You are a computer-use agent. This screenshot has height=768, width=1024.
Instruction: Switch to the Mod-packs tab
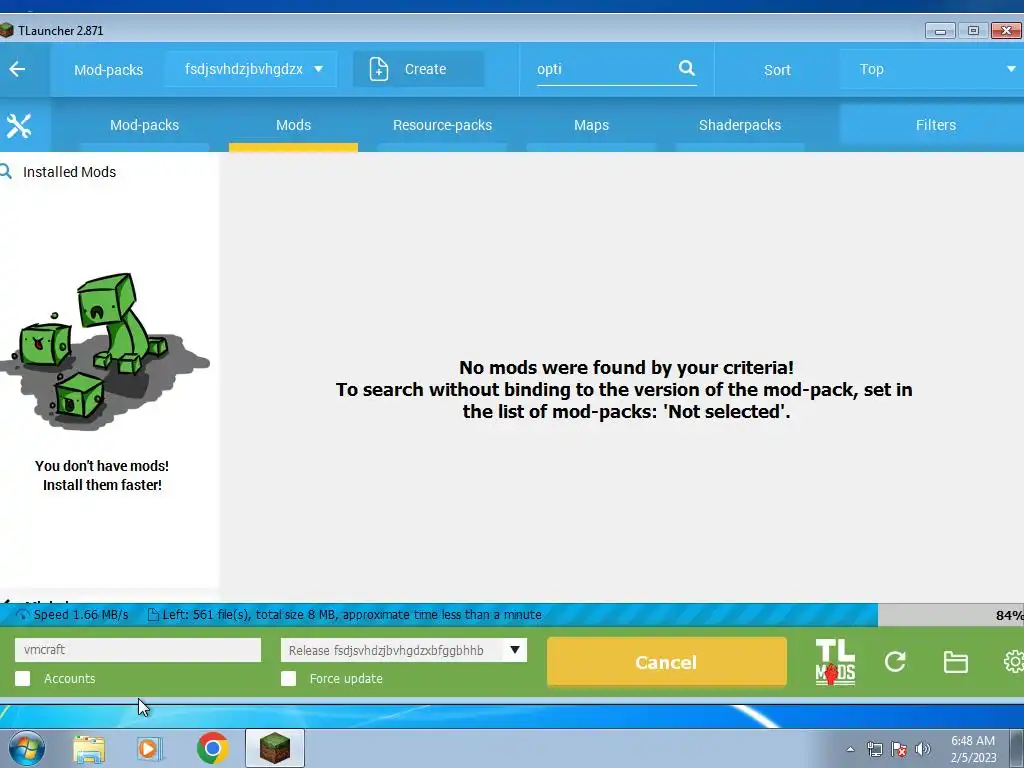144,125
